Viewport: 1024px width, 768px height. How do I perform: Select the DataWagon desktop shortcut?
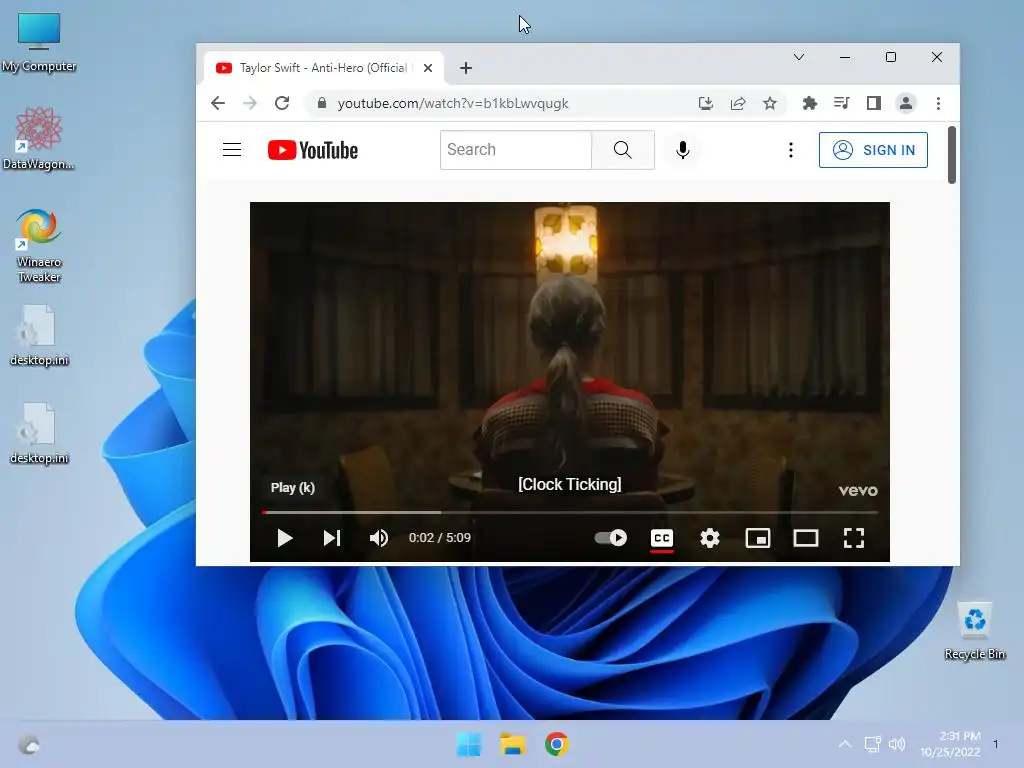click(x=39, y=138)
